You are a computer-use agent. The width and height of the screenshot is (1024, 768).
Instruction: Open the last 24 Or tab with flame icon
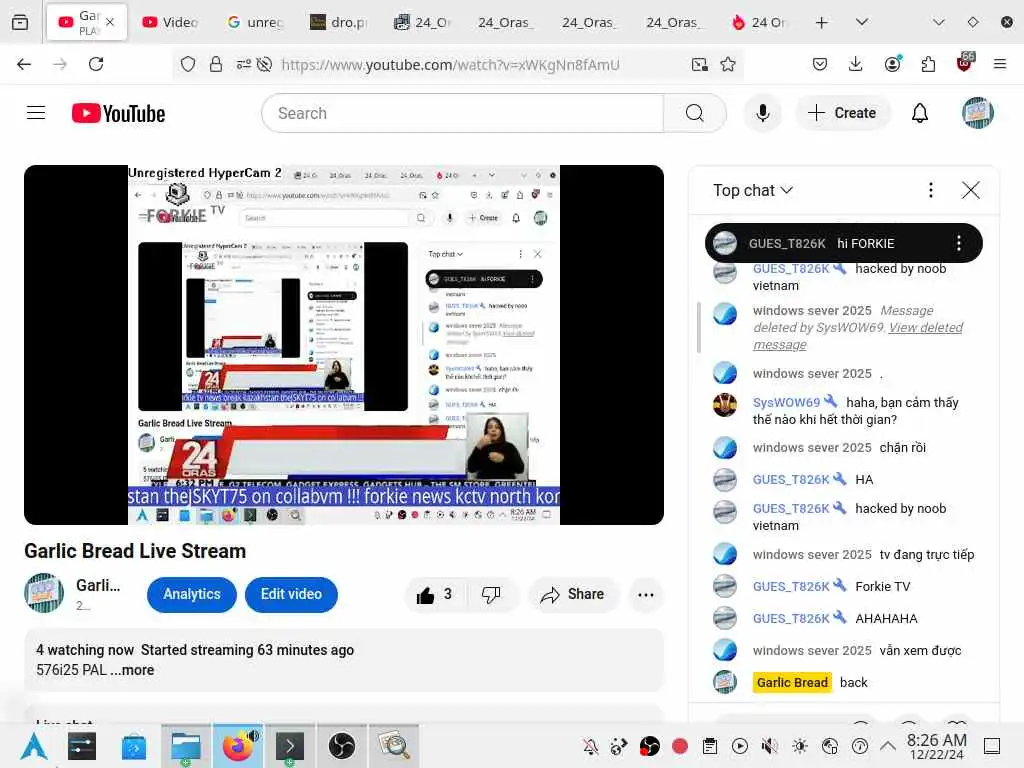click(760, 23)
